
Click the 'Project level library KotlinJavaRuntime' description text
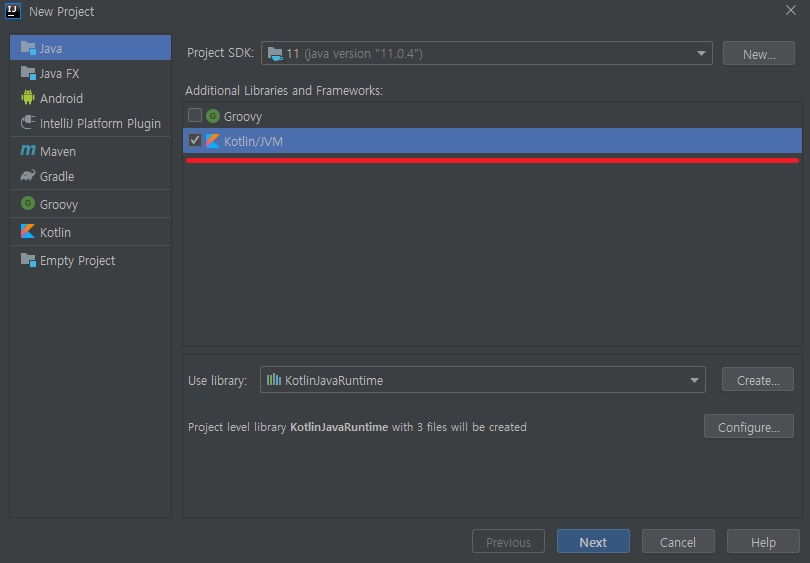click(357, 427)
